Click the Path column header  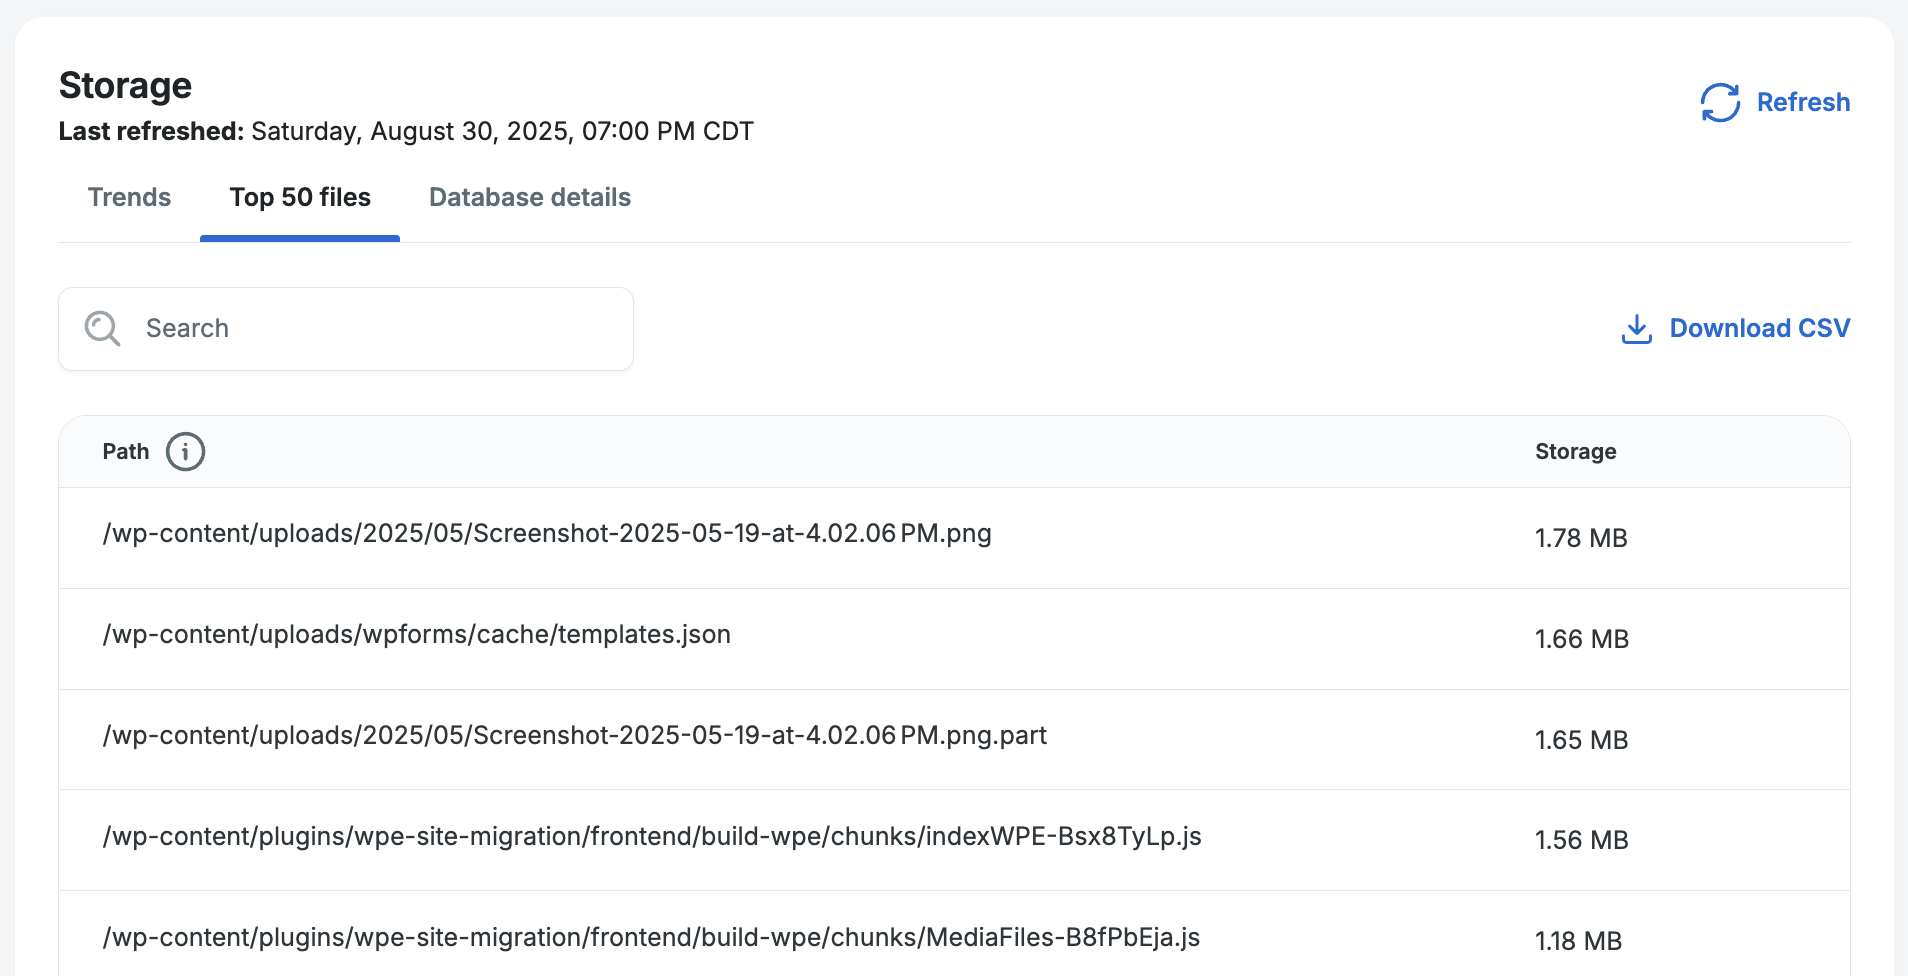coord(126,452)
